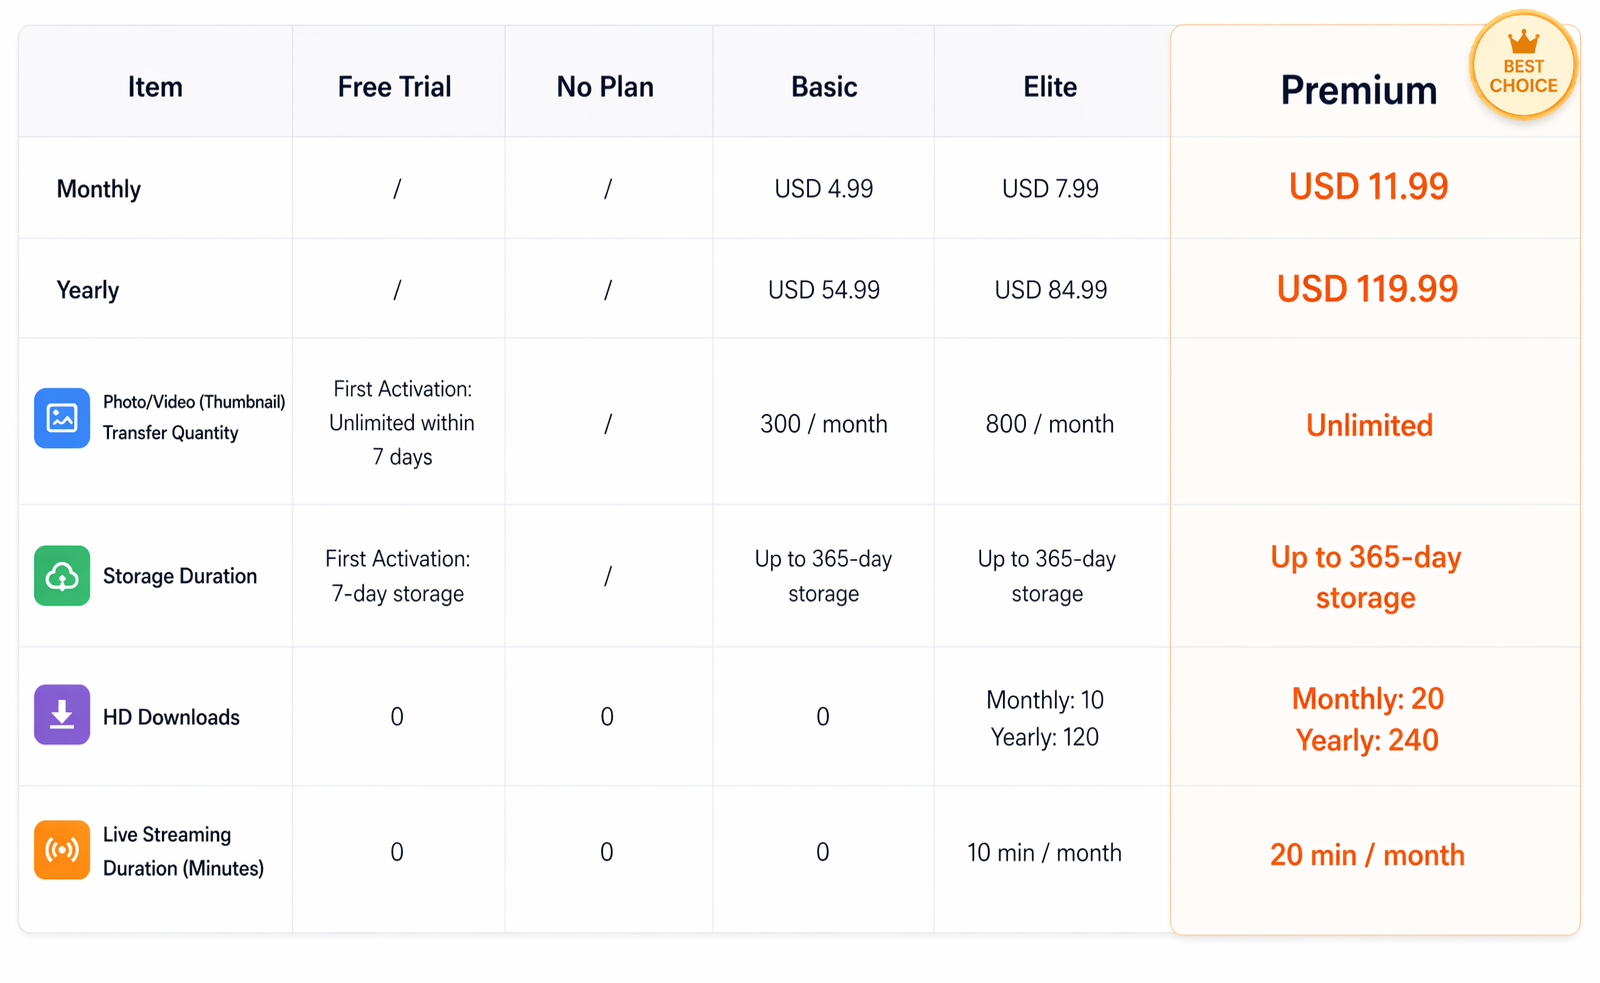
Task: Click the purple HD download icon
Action: click(x=62, y=715)
